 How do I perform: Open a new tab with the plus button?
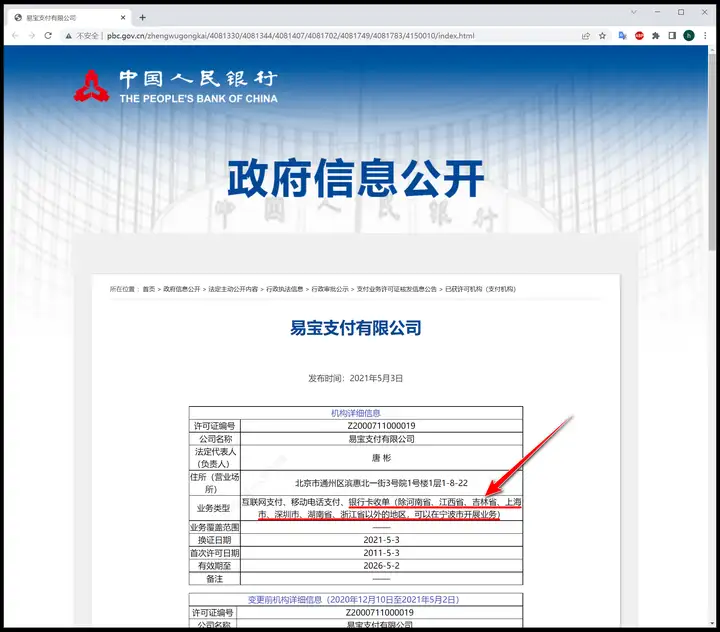pyautogui.click(x=142, y=17)
